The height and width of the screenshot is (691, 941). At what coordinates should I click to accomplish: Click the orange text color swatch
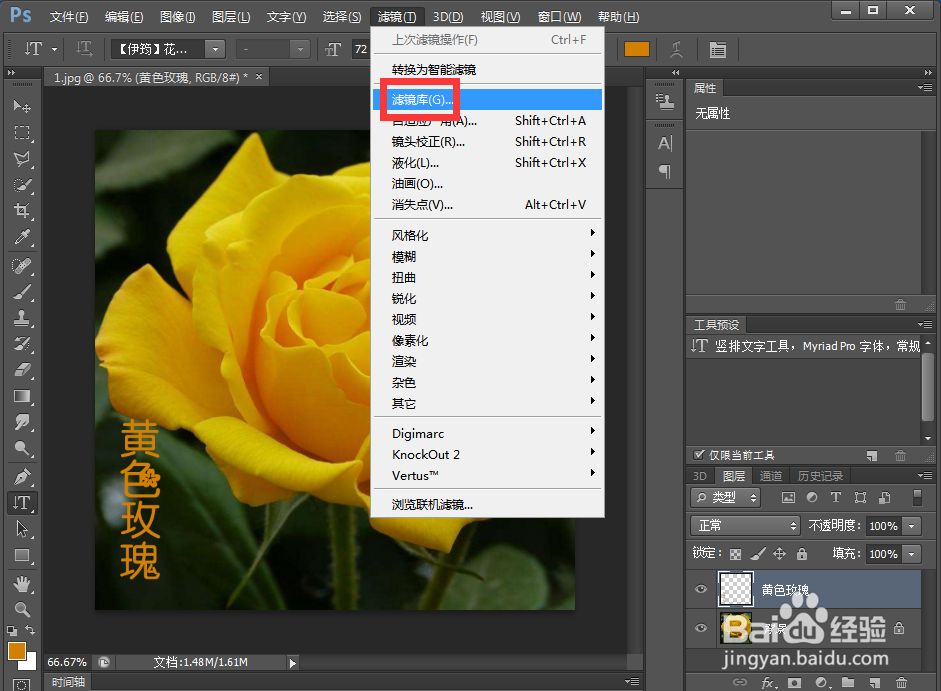pos(637,49)
